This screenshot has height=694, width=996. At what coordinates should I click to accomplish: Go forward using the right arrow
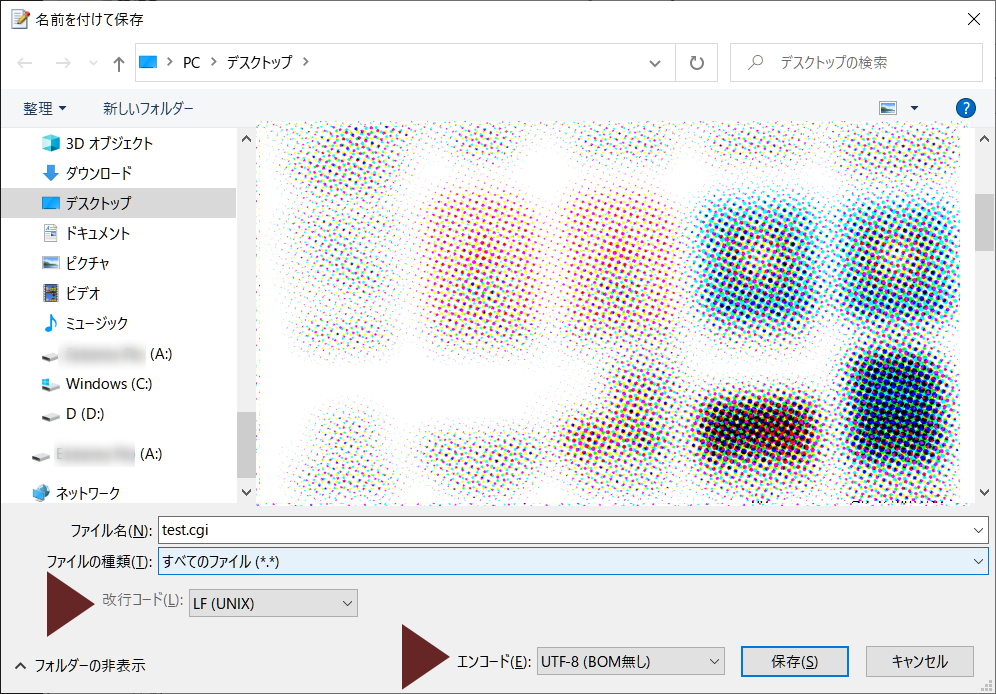click(63, 63)
